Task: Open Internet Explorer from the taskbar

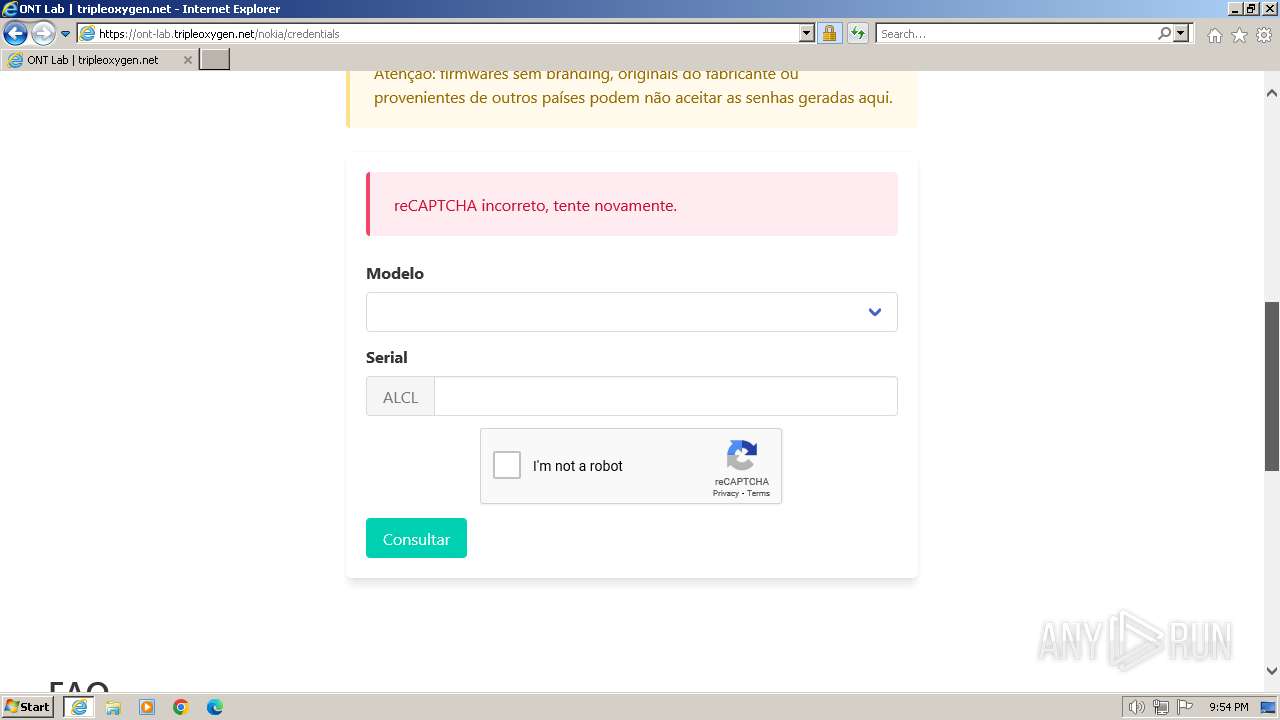Action: click(x=79, y=707)
